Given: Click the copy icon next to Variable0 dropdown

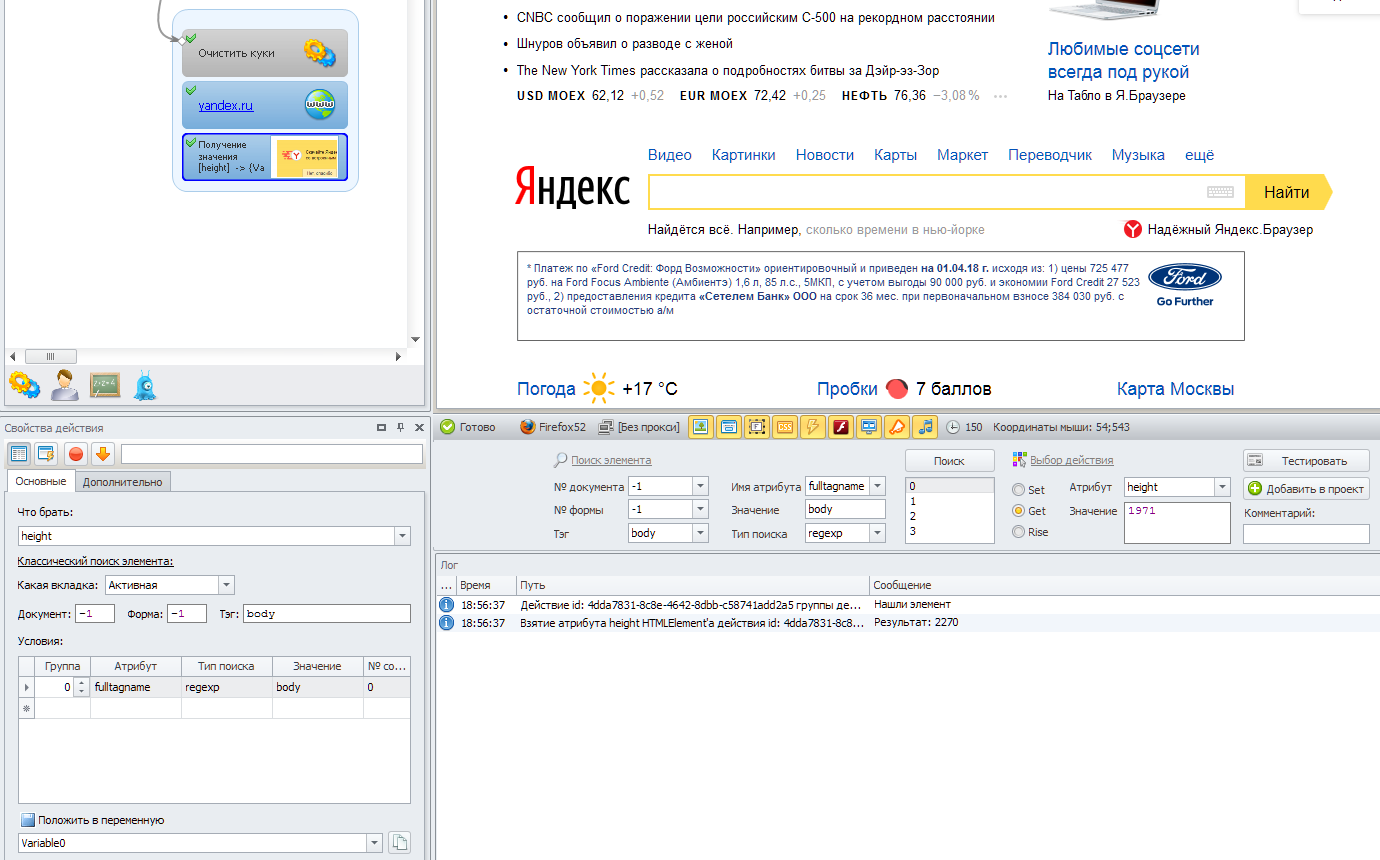Looking at the screenshot, I should 399,843.
